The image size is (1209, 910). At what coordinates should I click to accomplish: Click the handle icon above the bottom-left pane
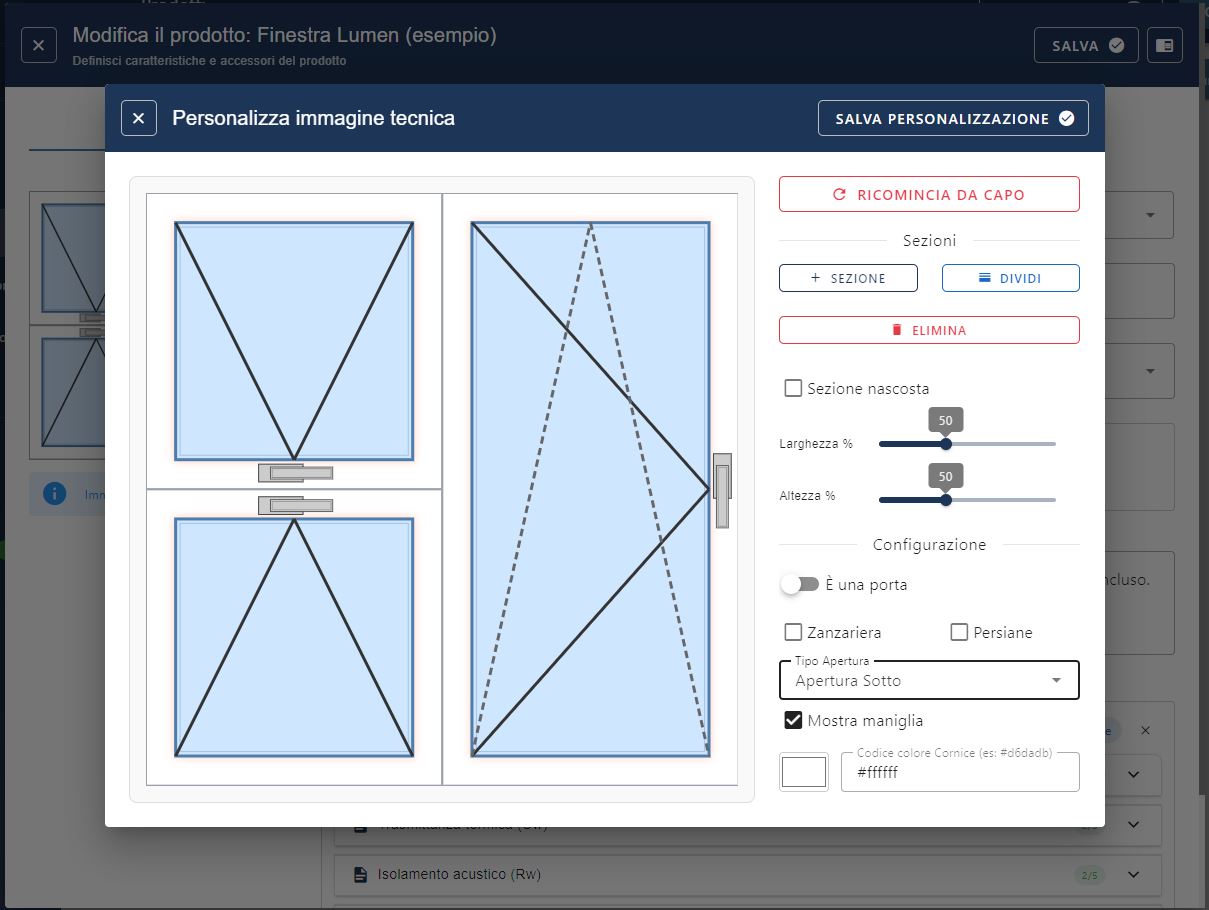coord(295,506)
